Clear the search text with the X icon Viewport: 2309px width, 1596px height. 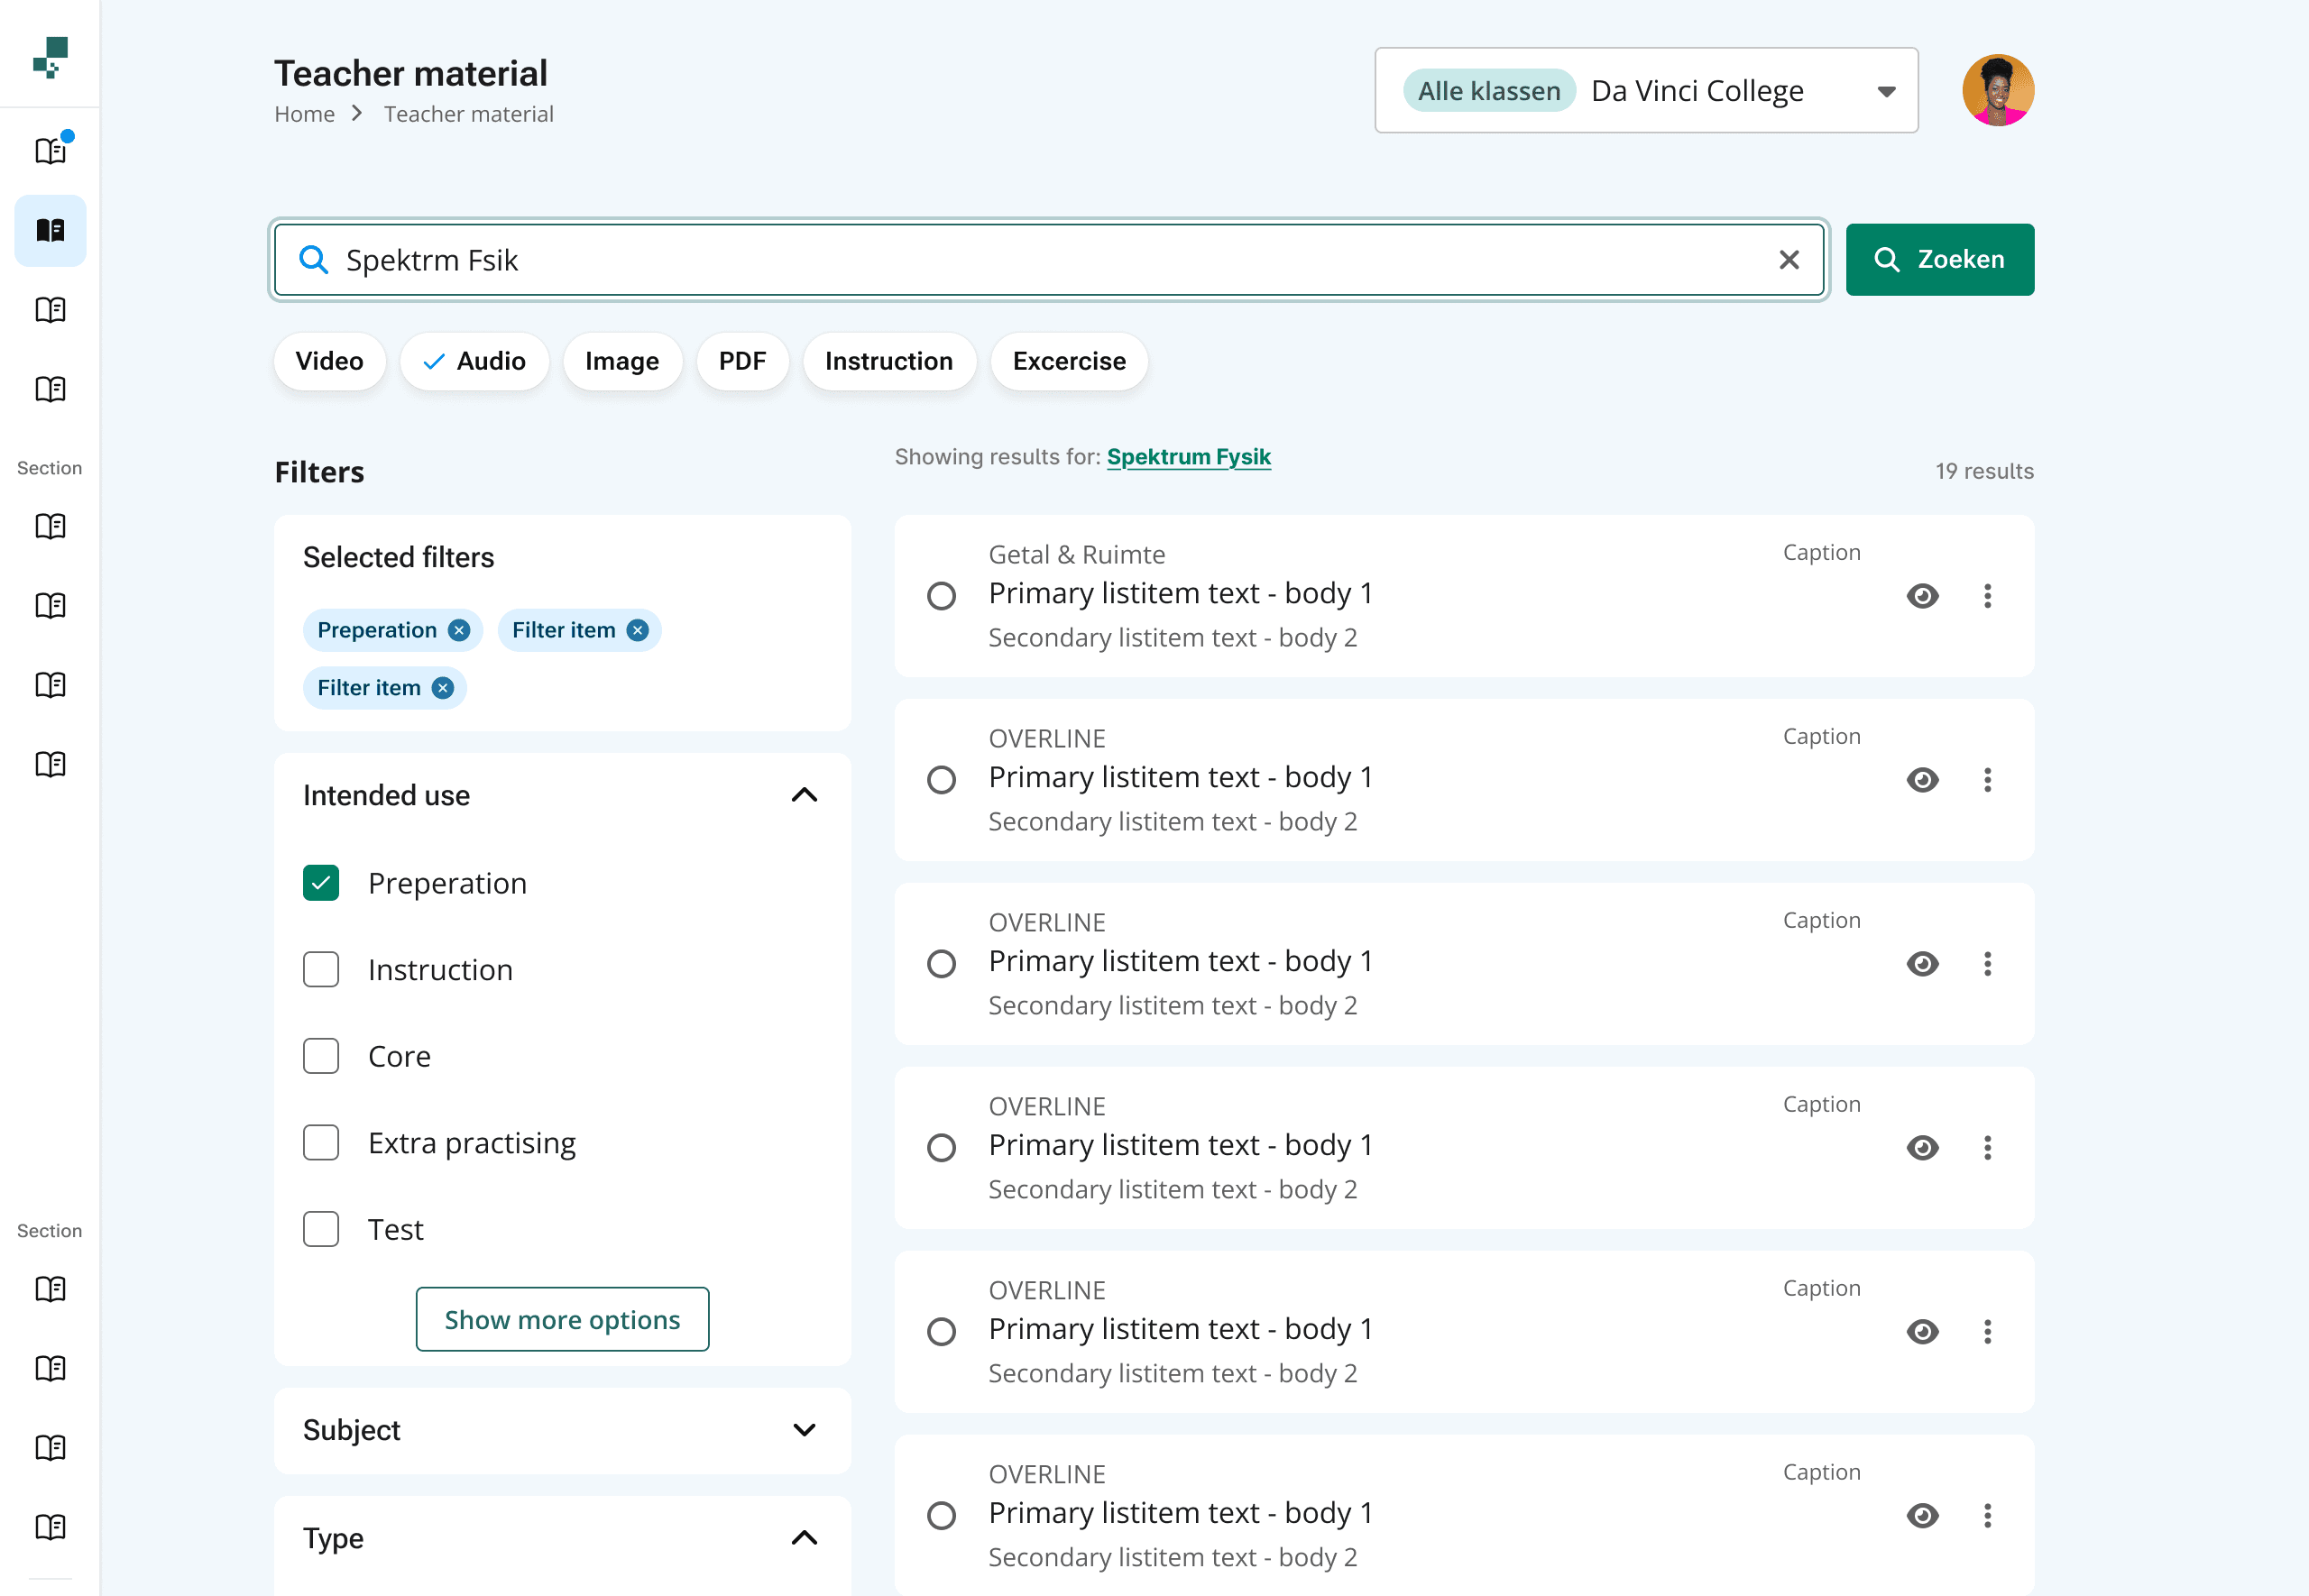point(1789,260)
